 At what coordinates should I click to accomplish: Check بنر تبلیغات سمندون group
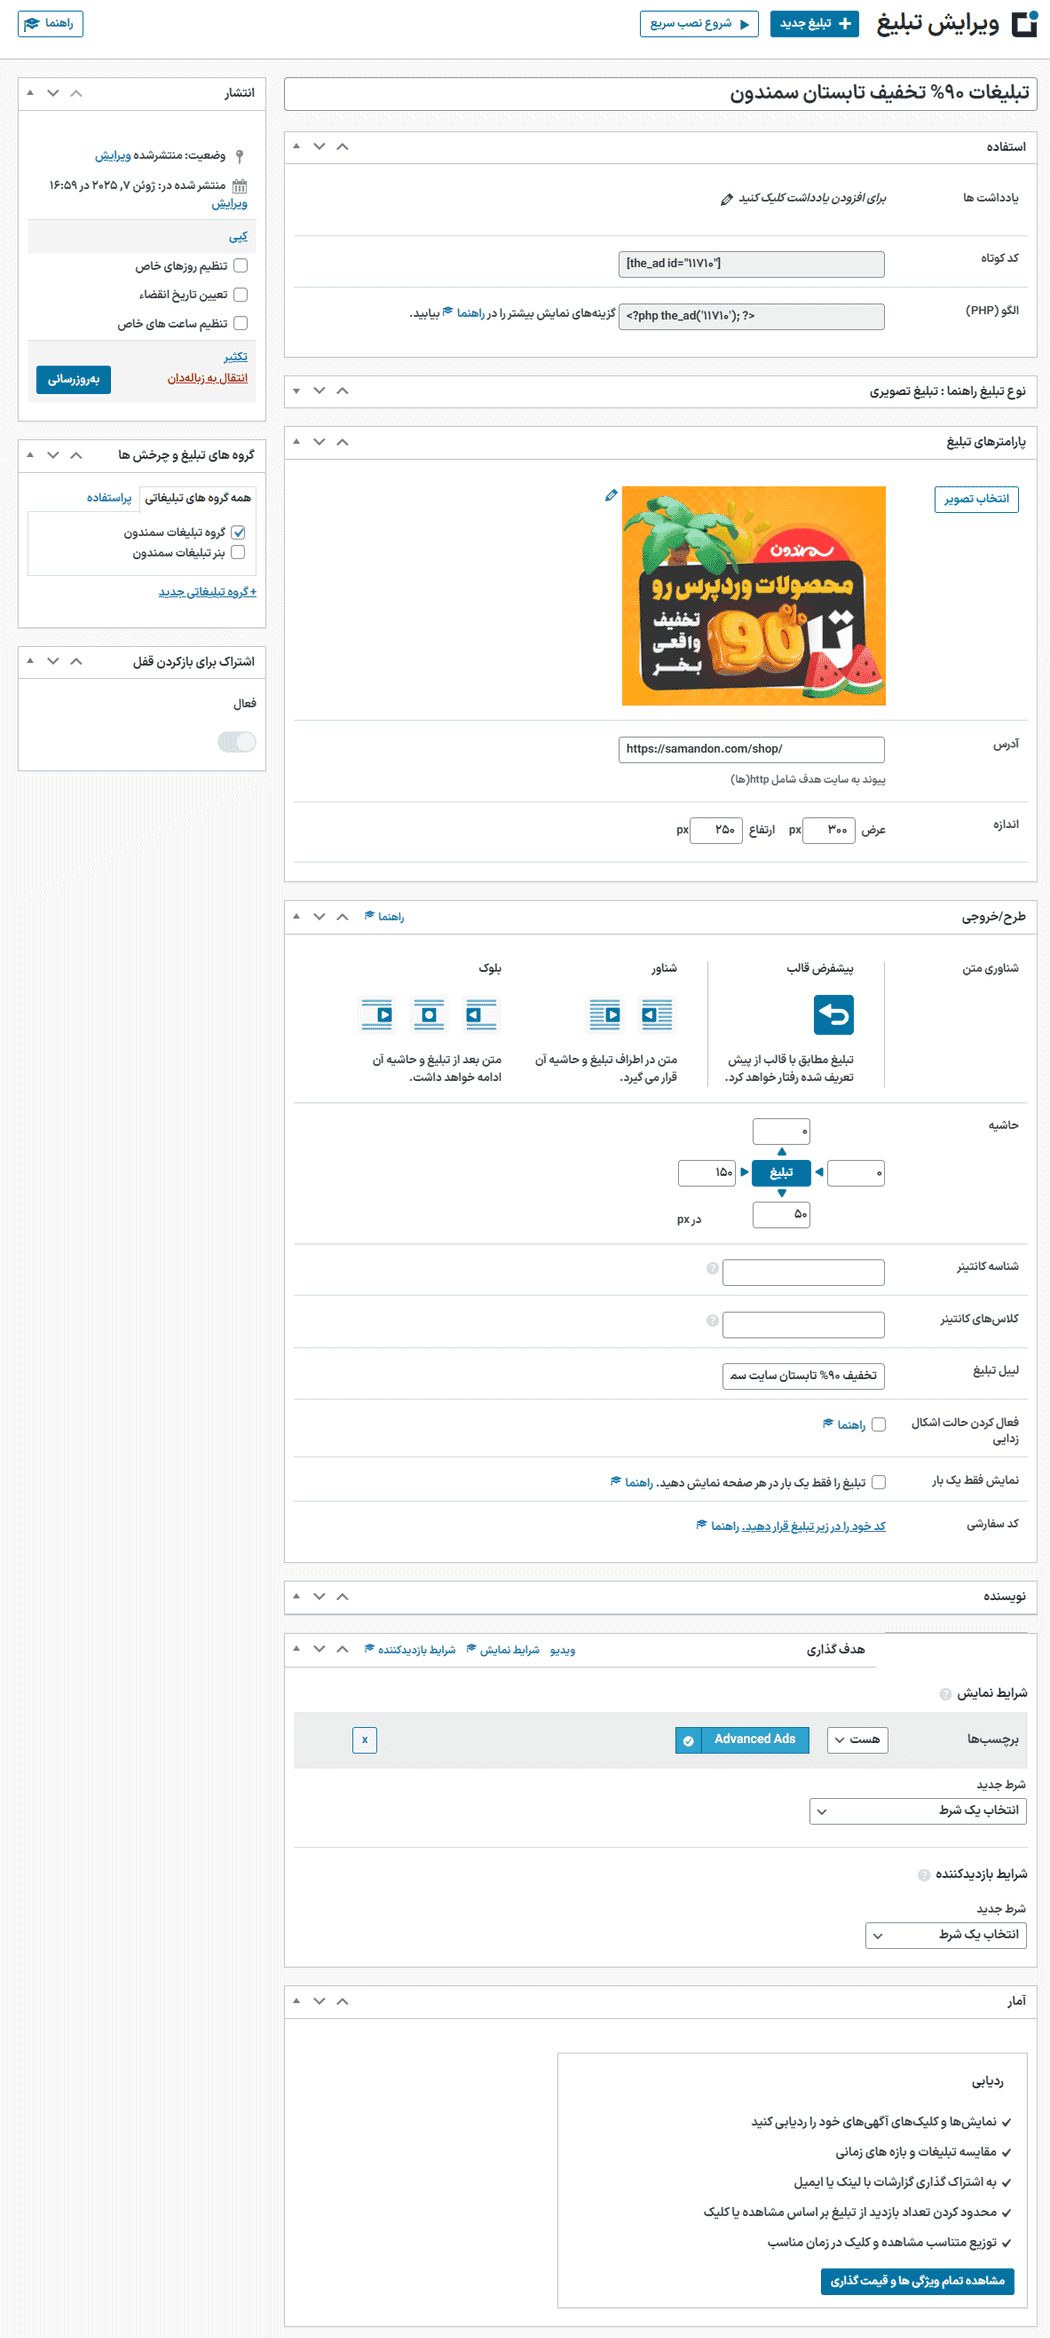tap(238, 553)
